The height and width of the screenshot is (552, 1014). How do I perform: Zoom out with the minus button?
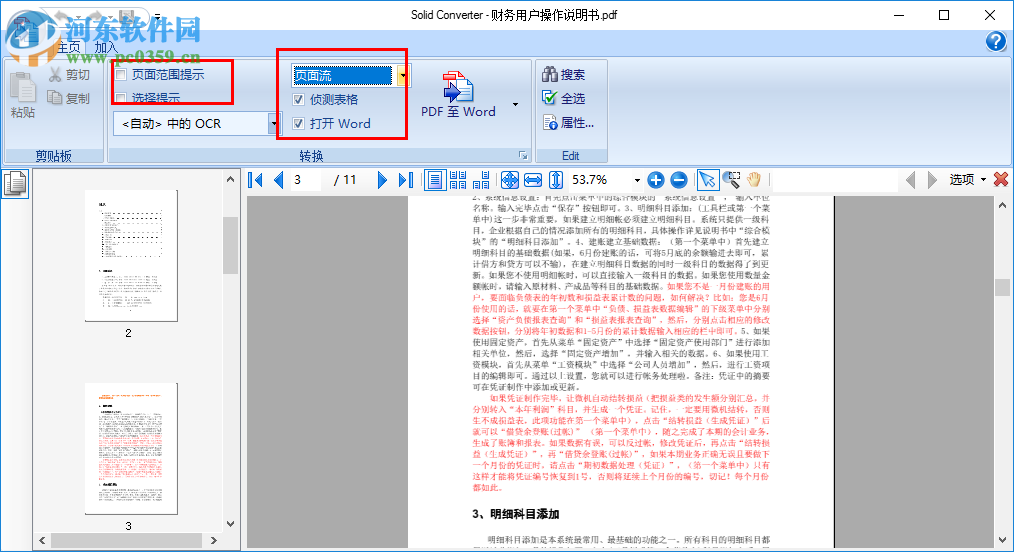tap(678, 180)
